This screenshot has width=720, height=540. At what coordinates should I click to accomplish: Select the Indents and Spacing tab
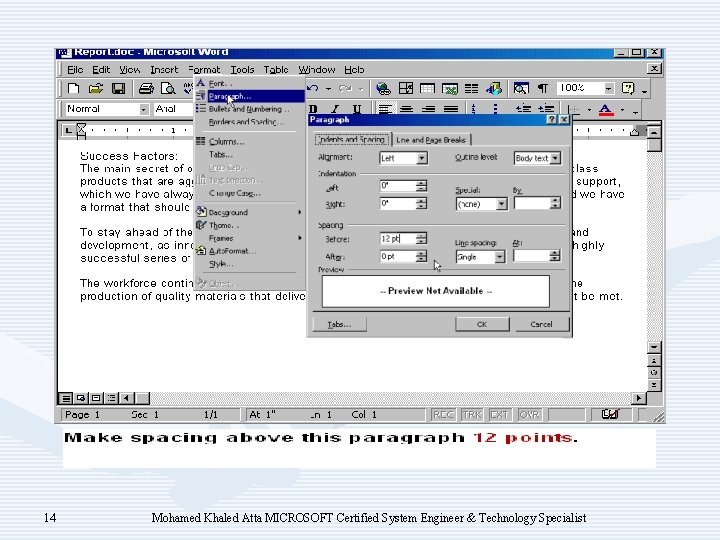[x=351, y=139]
